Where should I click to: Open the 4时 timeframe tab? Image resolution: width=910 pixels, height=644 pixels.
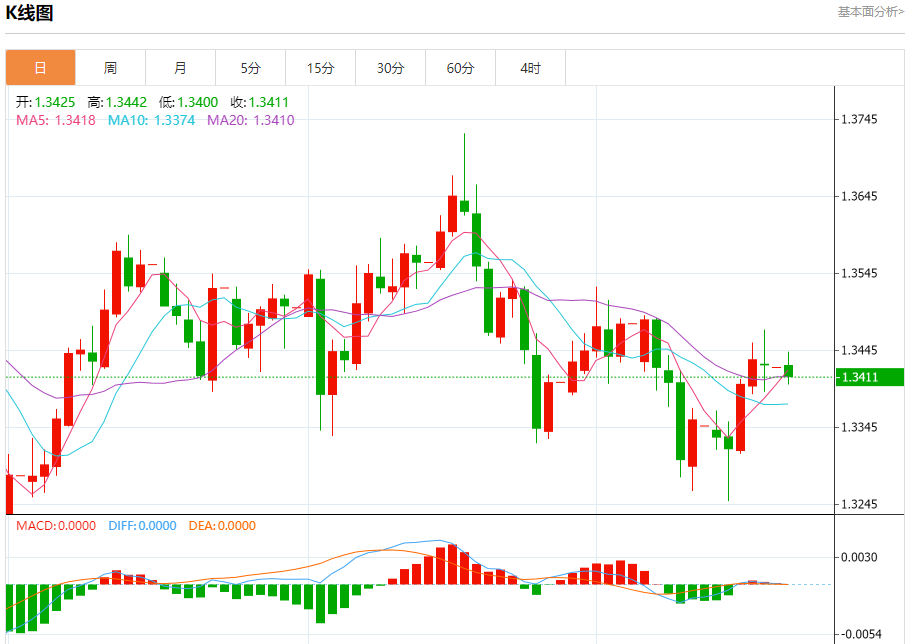click(530, 68)
